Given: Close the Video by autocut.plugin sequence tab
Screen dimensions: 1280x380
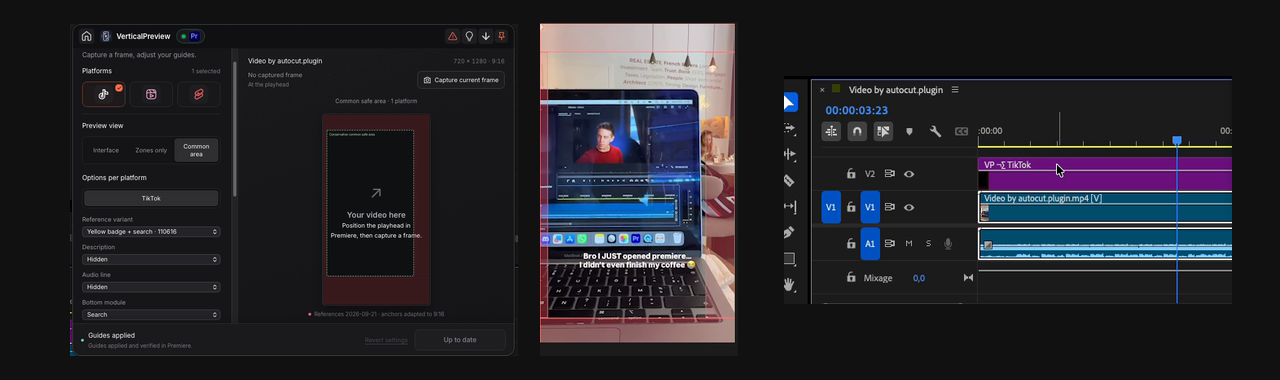Looking at the screenshot, I should 822,90.
